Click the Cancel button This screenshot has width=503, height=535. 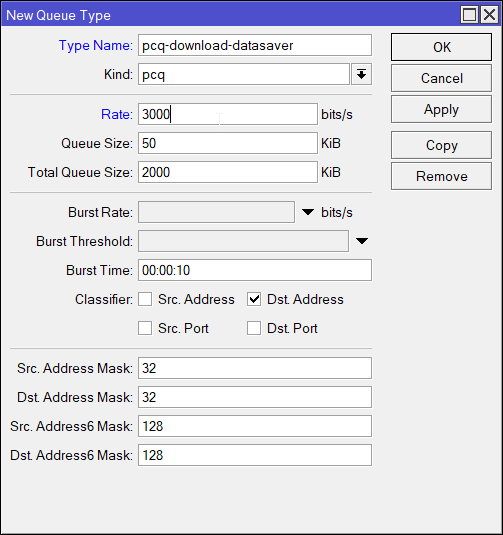point(441,78)
